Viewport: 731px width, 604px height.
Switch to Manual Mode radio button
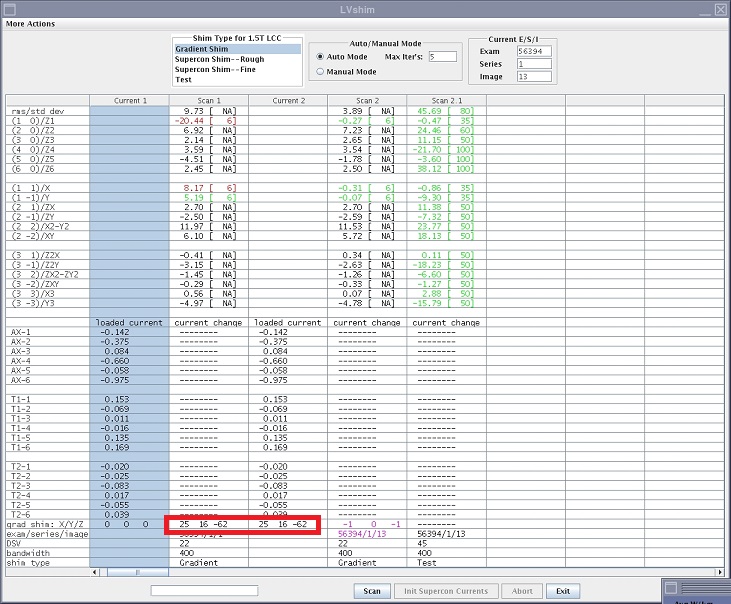320,72
